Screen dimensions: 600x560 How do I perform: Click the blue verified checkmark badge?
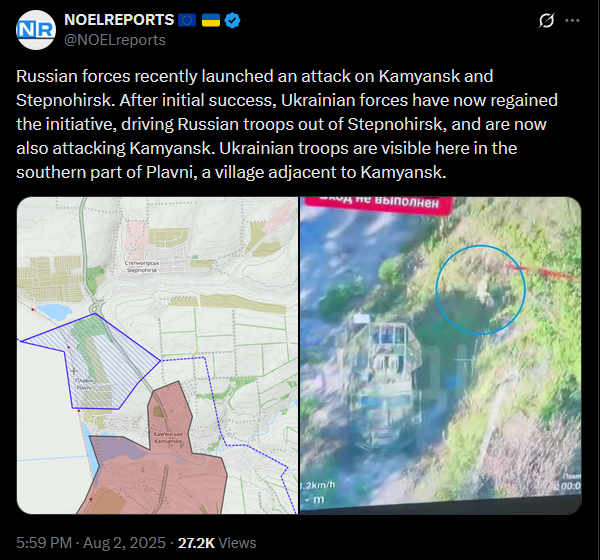[232, 20]
